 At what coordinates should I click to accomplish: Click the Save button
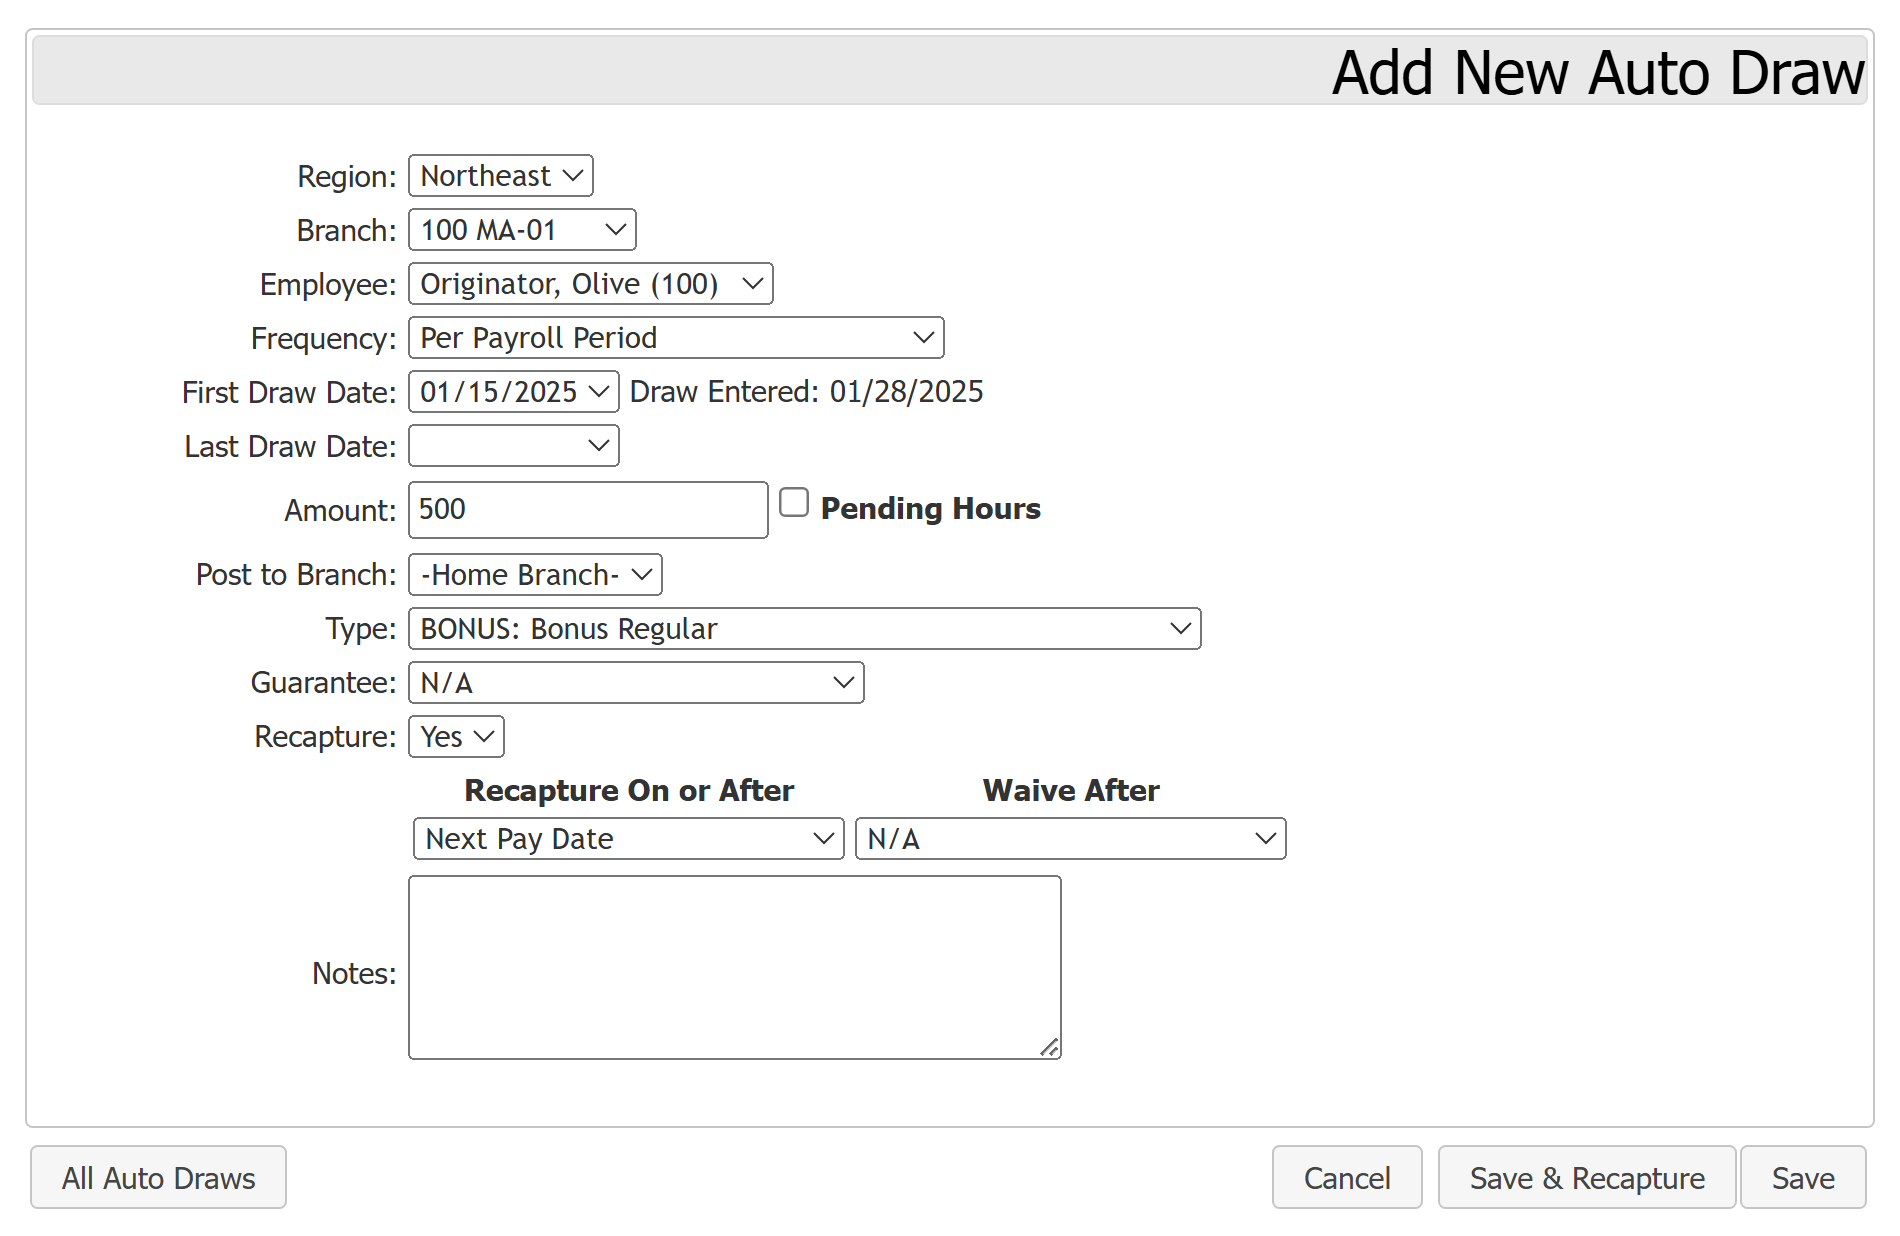tap(1803, 1178)
